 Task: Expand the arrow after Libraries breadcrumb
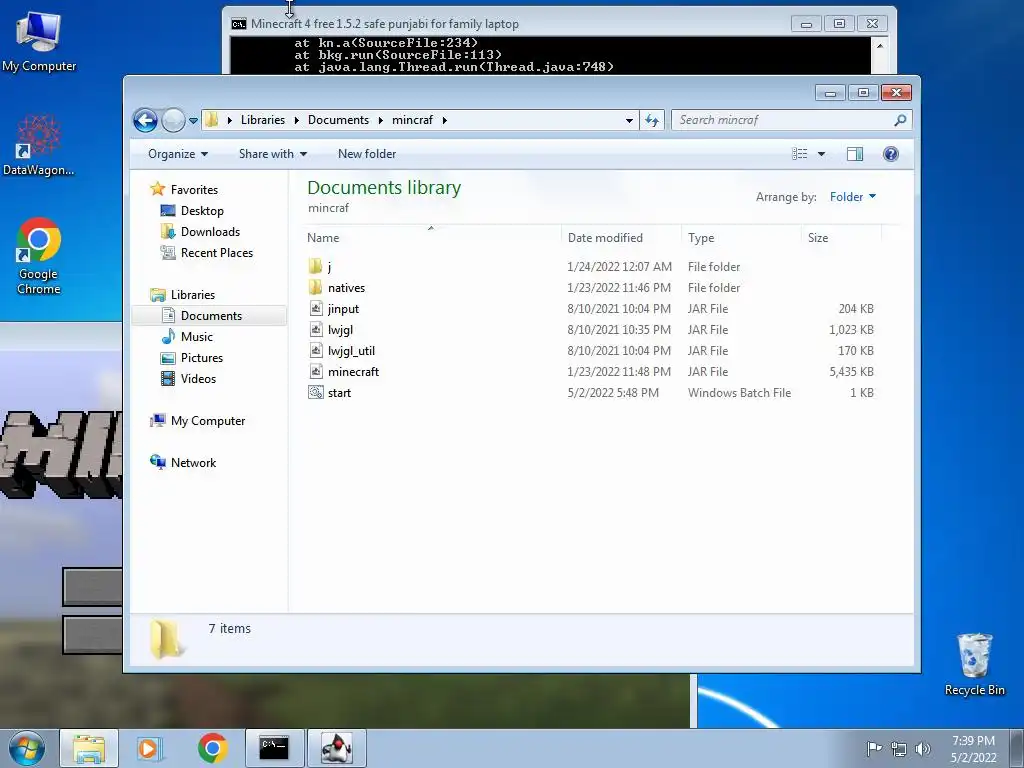coord(296,120)
